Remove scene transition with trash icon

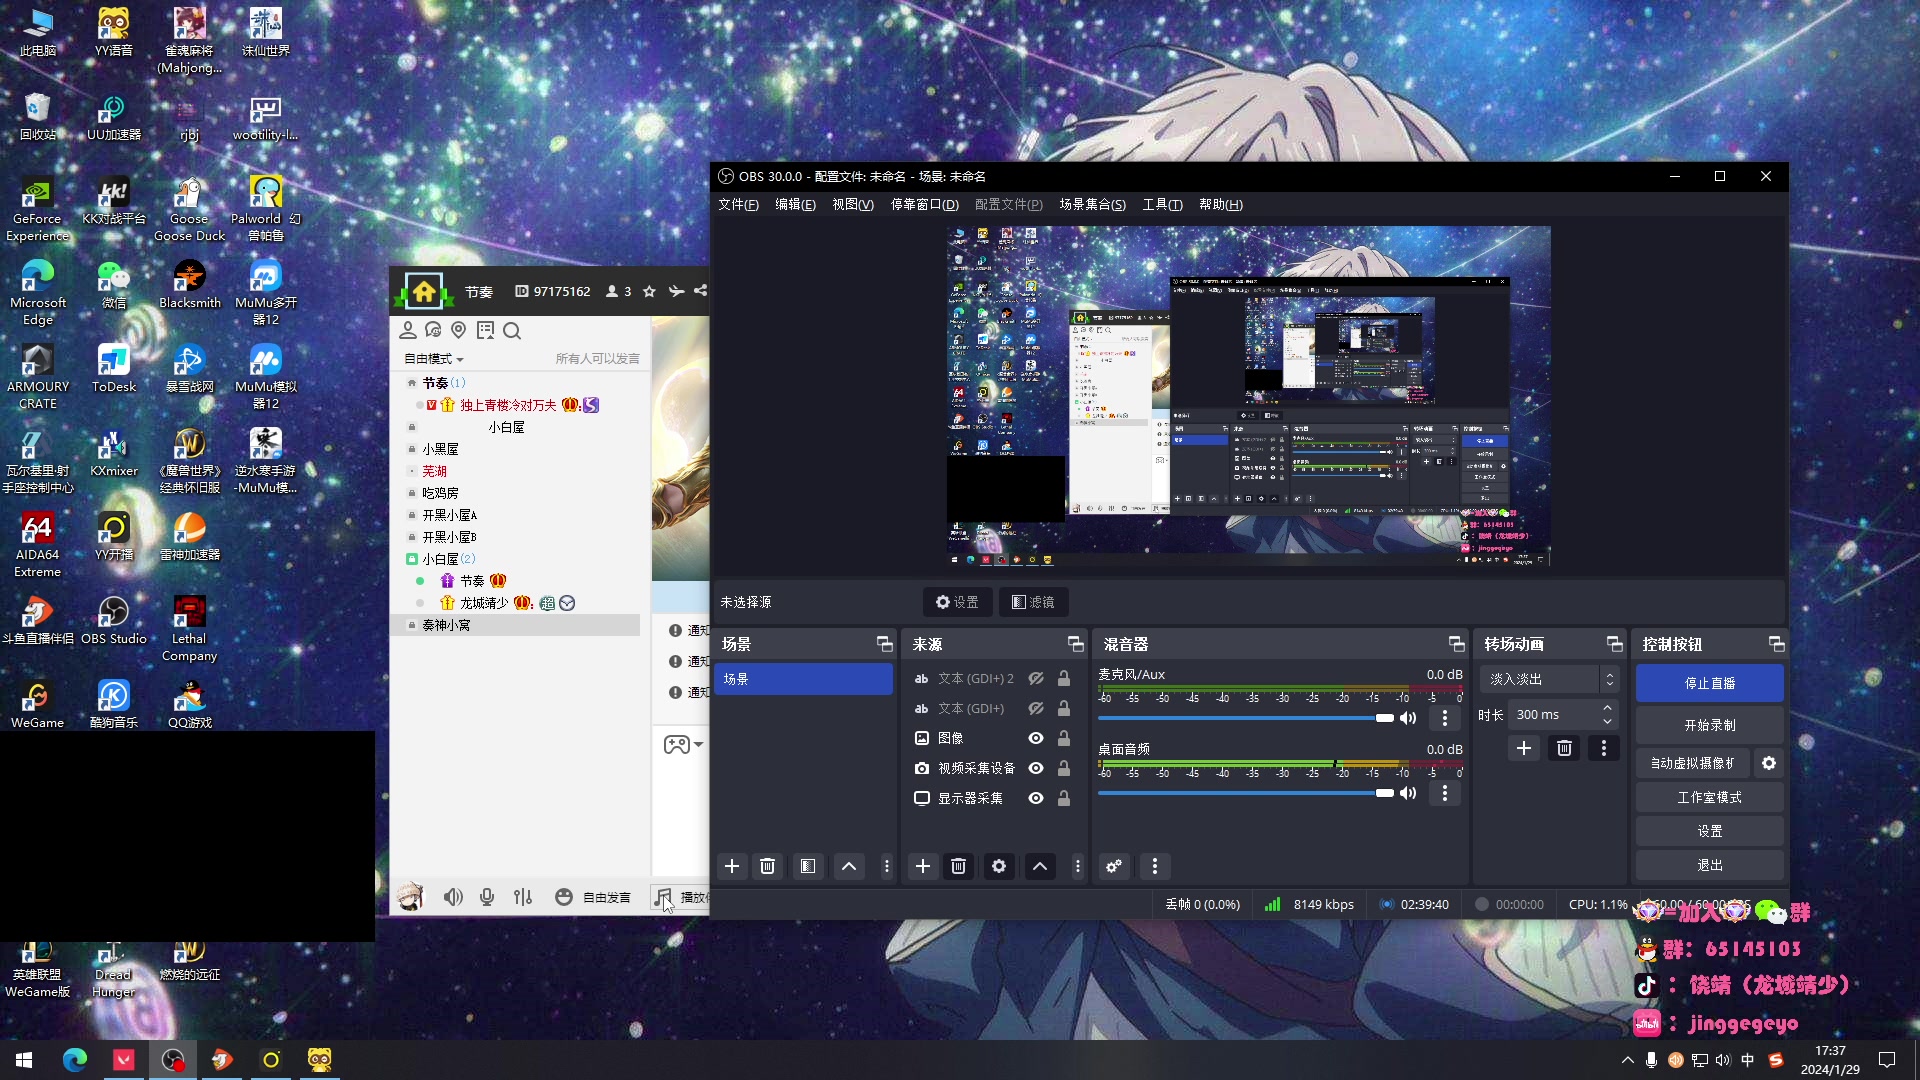(1565, 748)
